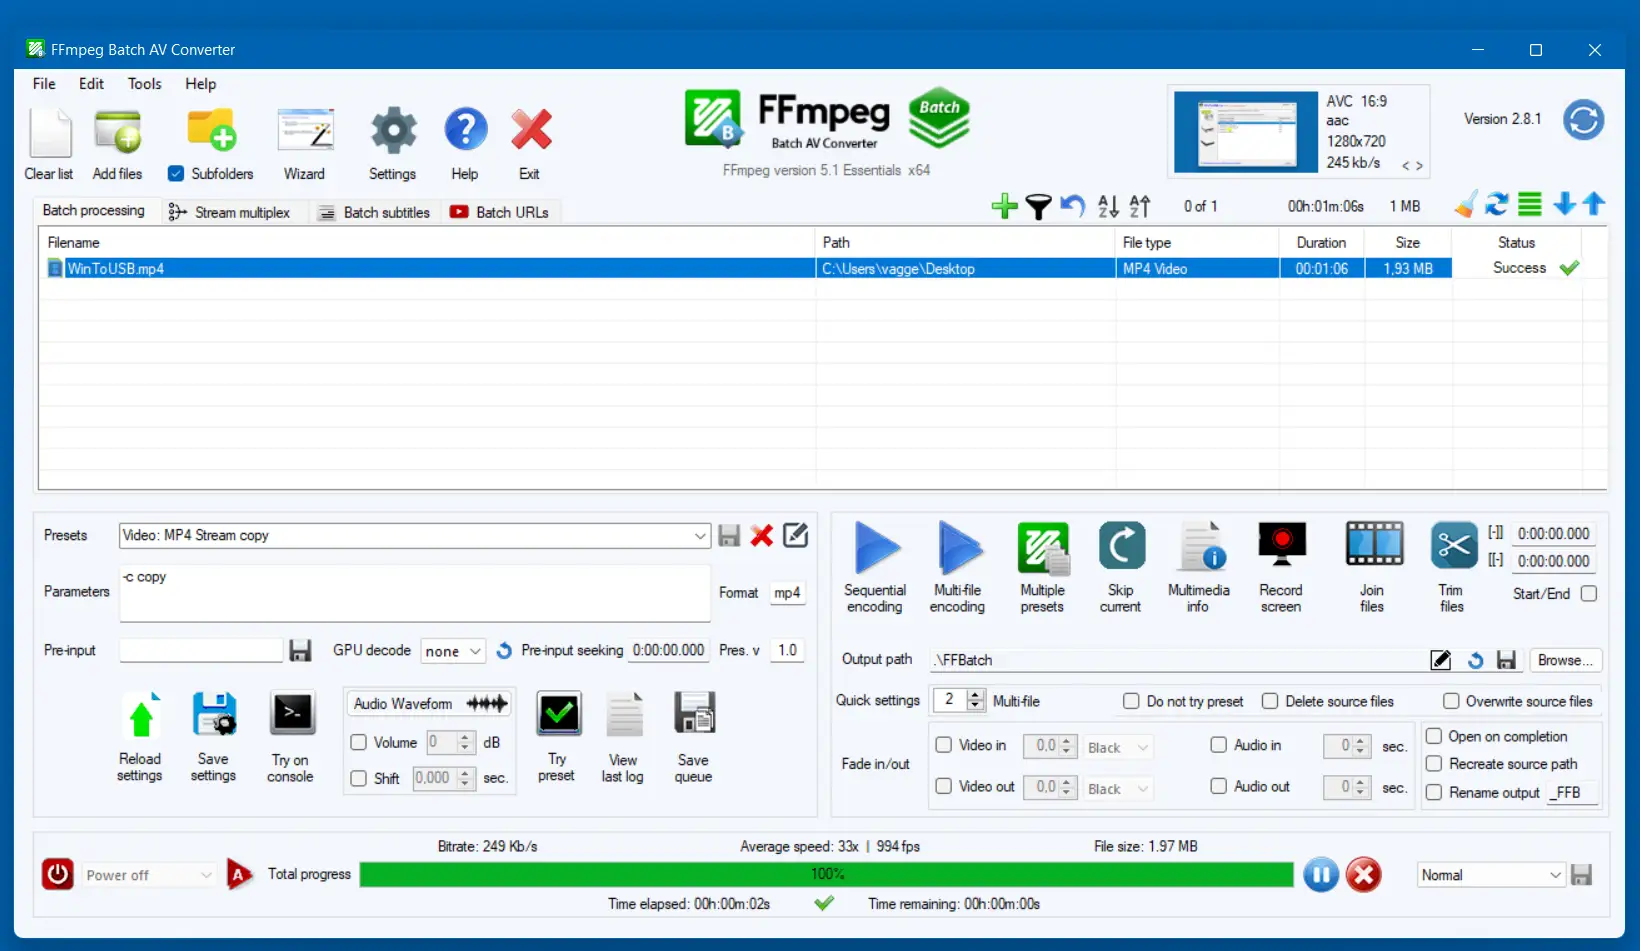Toggle the Subfolders checkbox

[x=176, y=174]
